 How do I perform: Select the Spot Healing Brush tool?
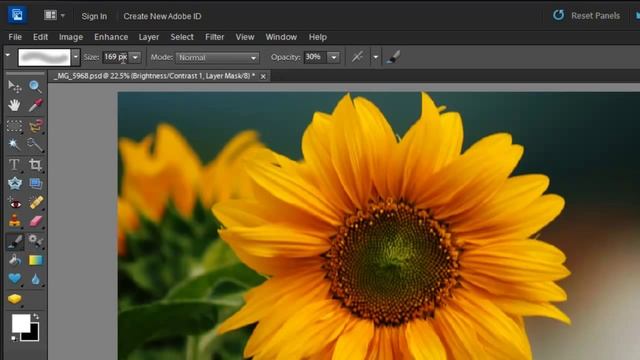[36, 202]
